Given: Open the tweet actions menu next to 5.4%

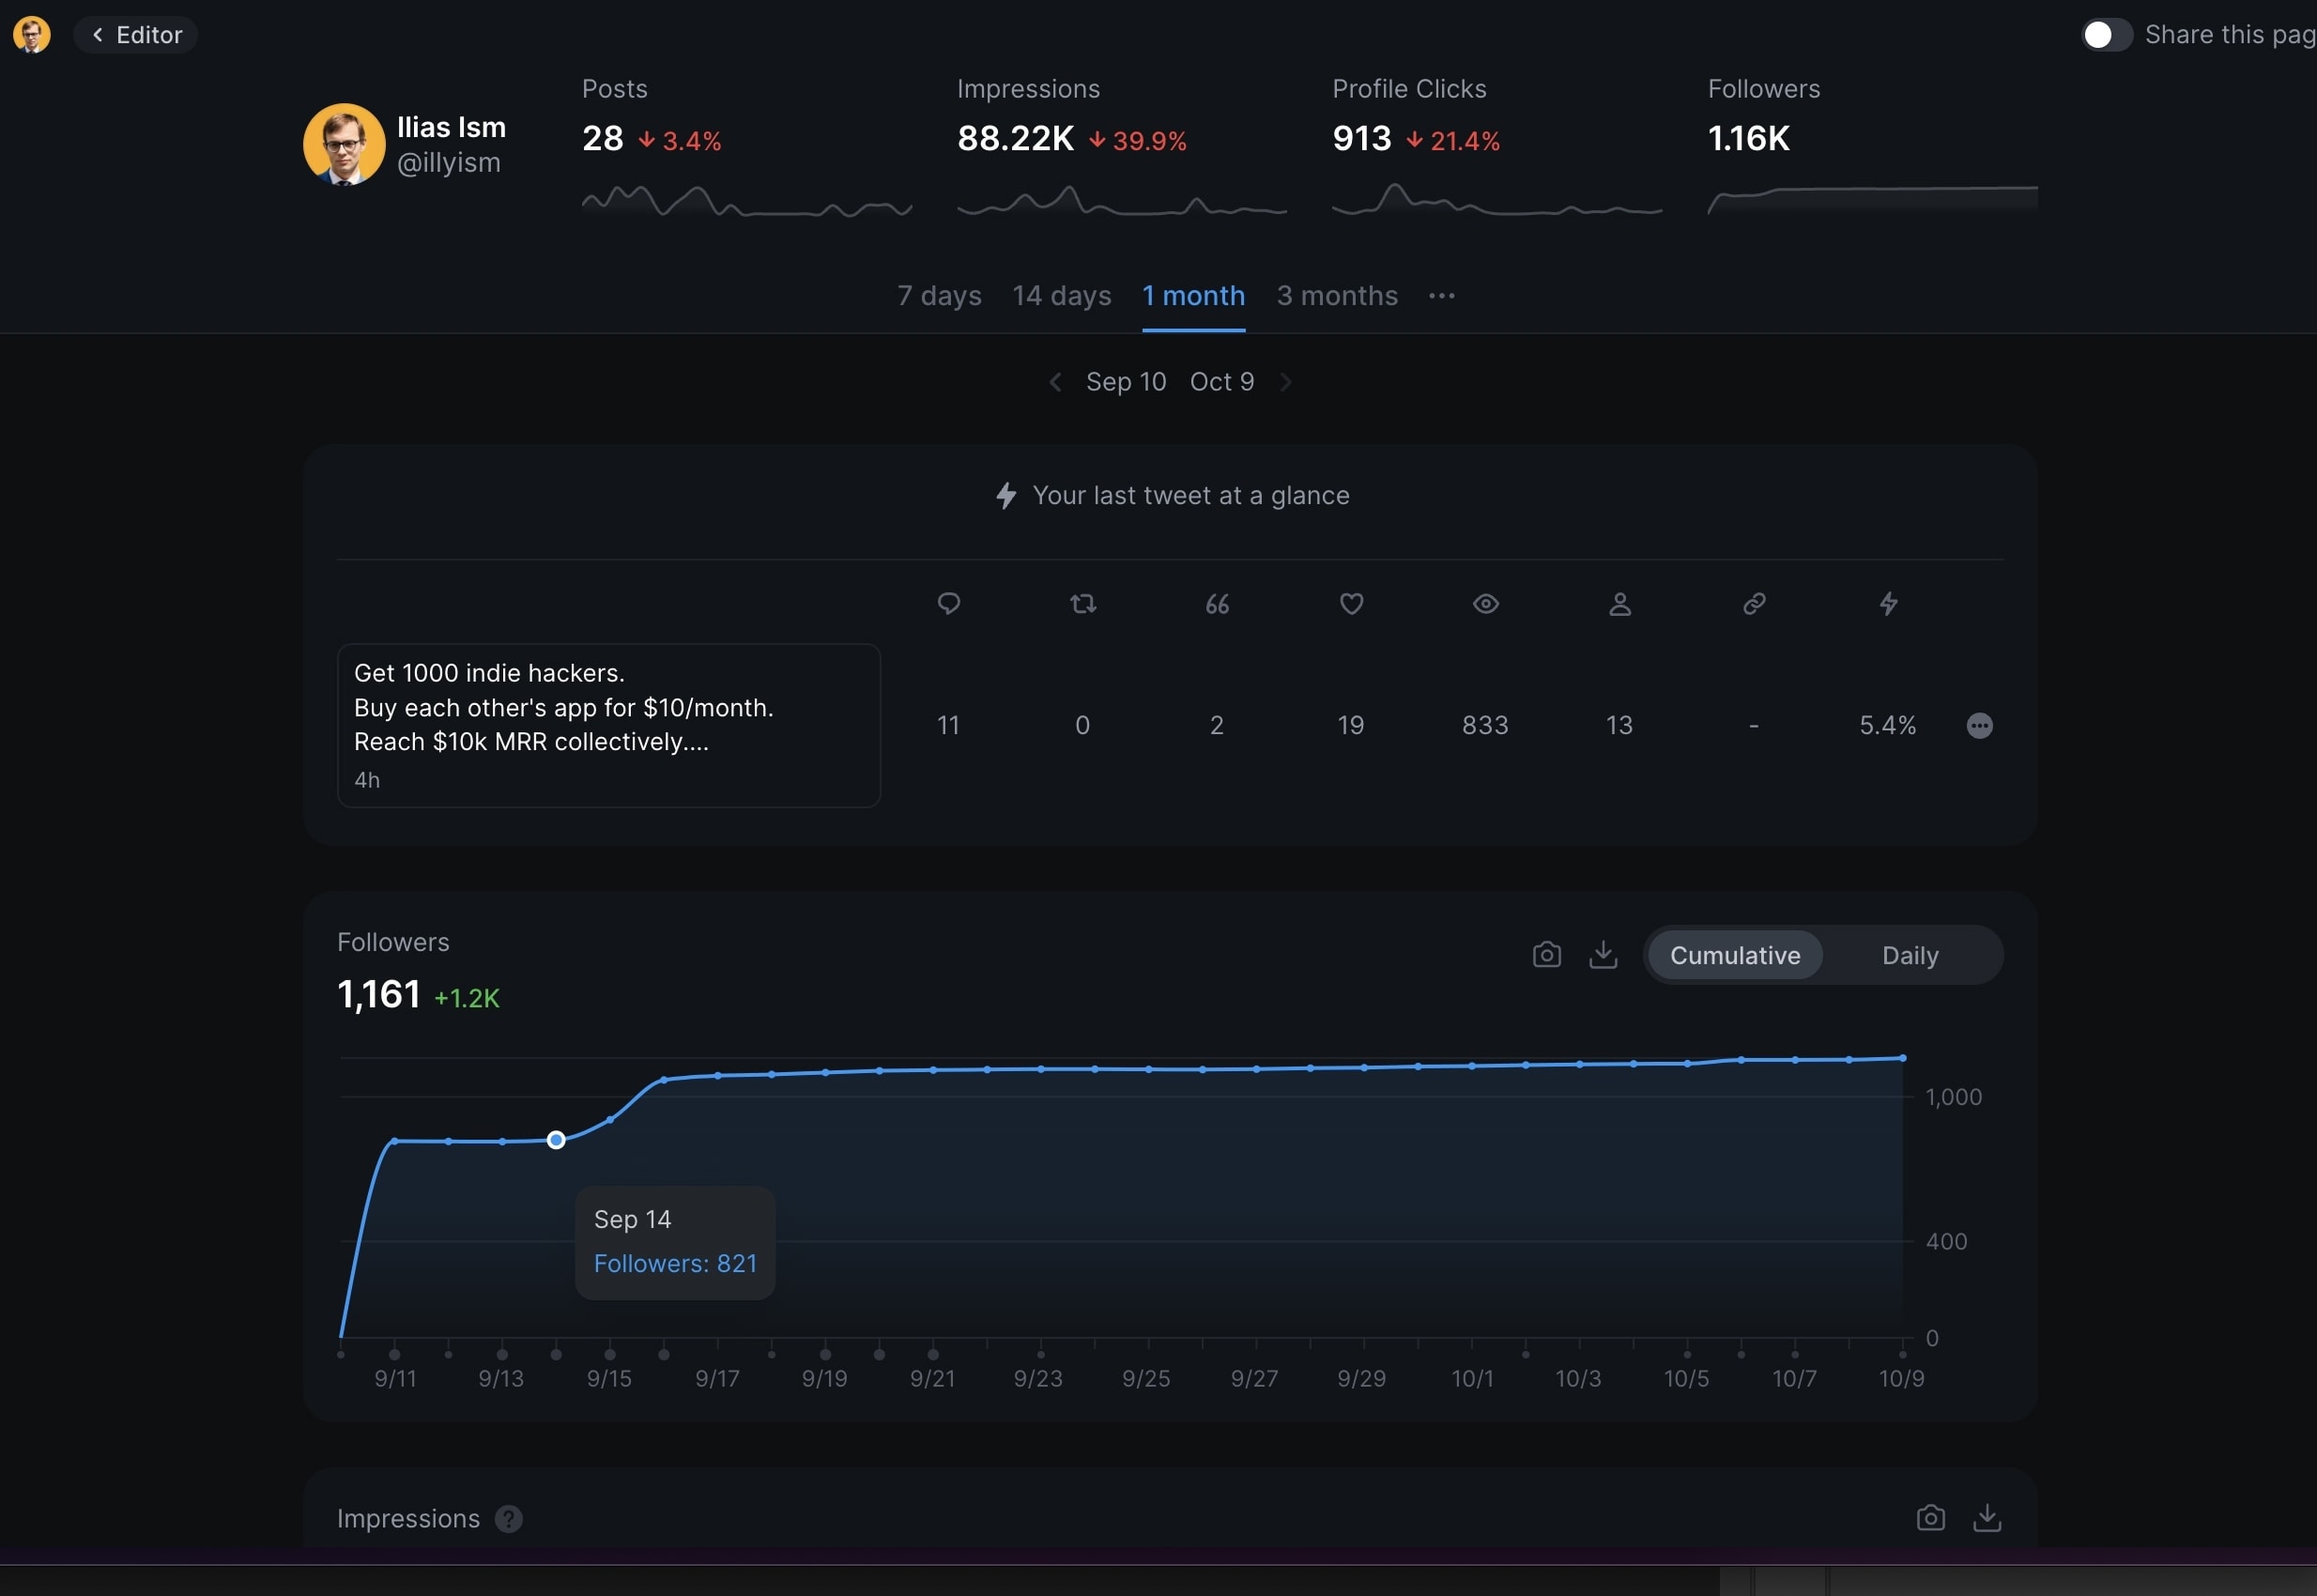Looking at the screenshot, I should coord(1980,725).
